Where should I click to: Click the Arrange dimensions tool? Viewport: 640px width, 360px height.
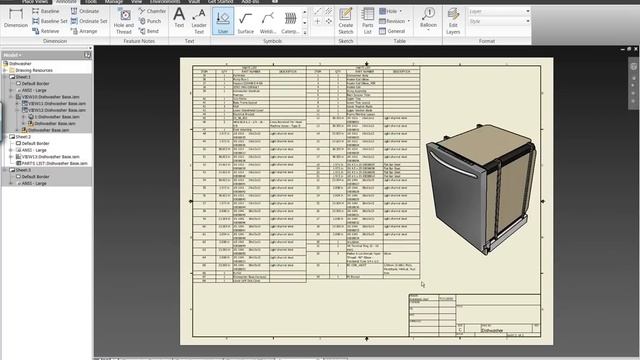tap(84, 31)
